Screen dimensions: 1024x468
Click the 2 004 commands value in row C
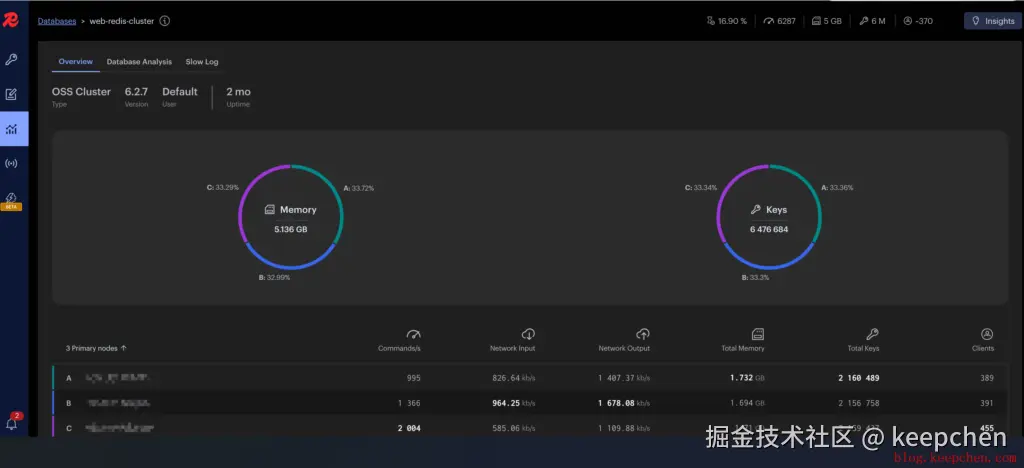click(x=409, y=428)
